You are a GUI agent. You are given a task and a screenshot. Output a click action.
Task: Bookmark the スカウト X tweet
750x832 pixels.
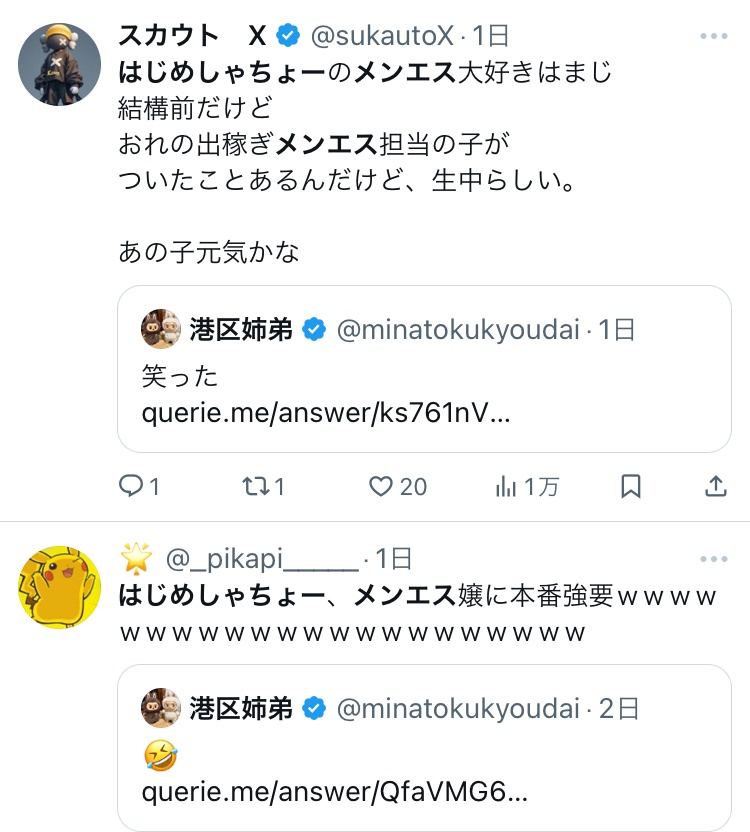[x=631, y=486]
